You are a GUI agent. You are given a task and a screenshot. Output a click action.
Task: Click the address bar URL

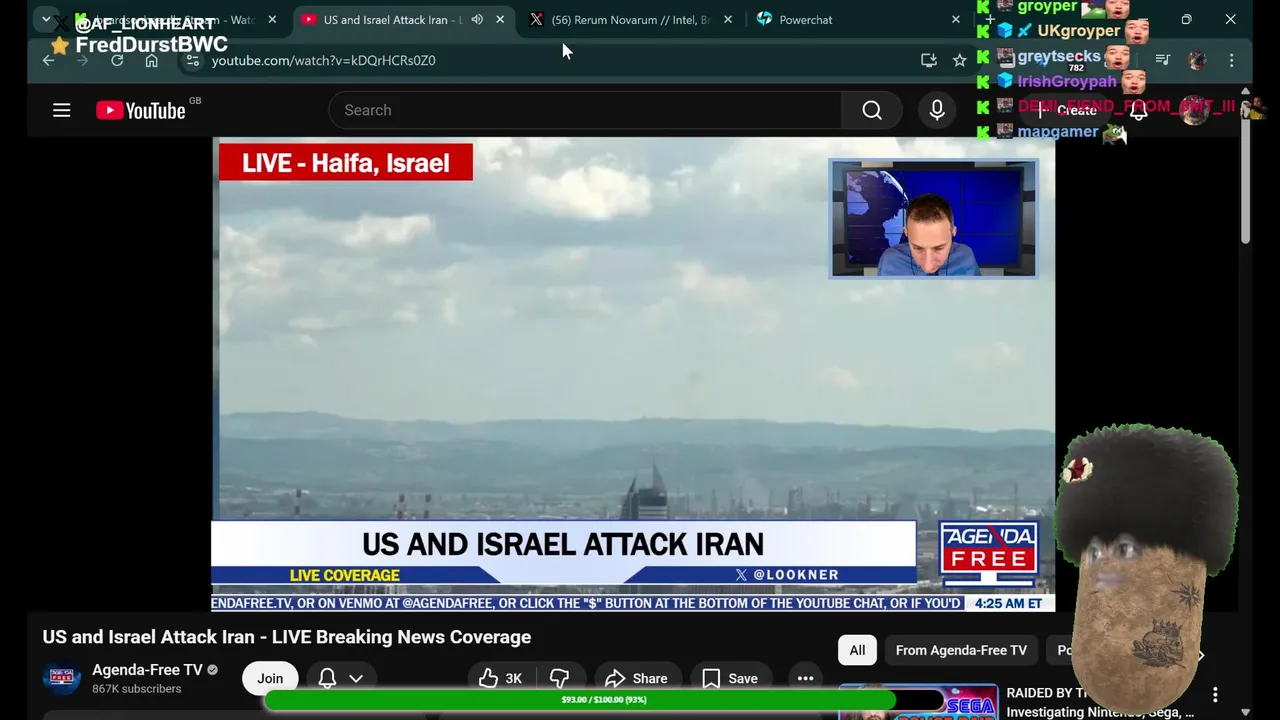pos(324,60)
